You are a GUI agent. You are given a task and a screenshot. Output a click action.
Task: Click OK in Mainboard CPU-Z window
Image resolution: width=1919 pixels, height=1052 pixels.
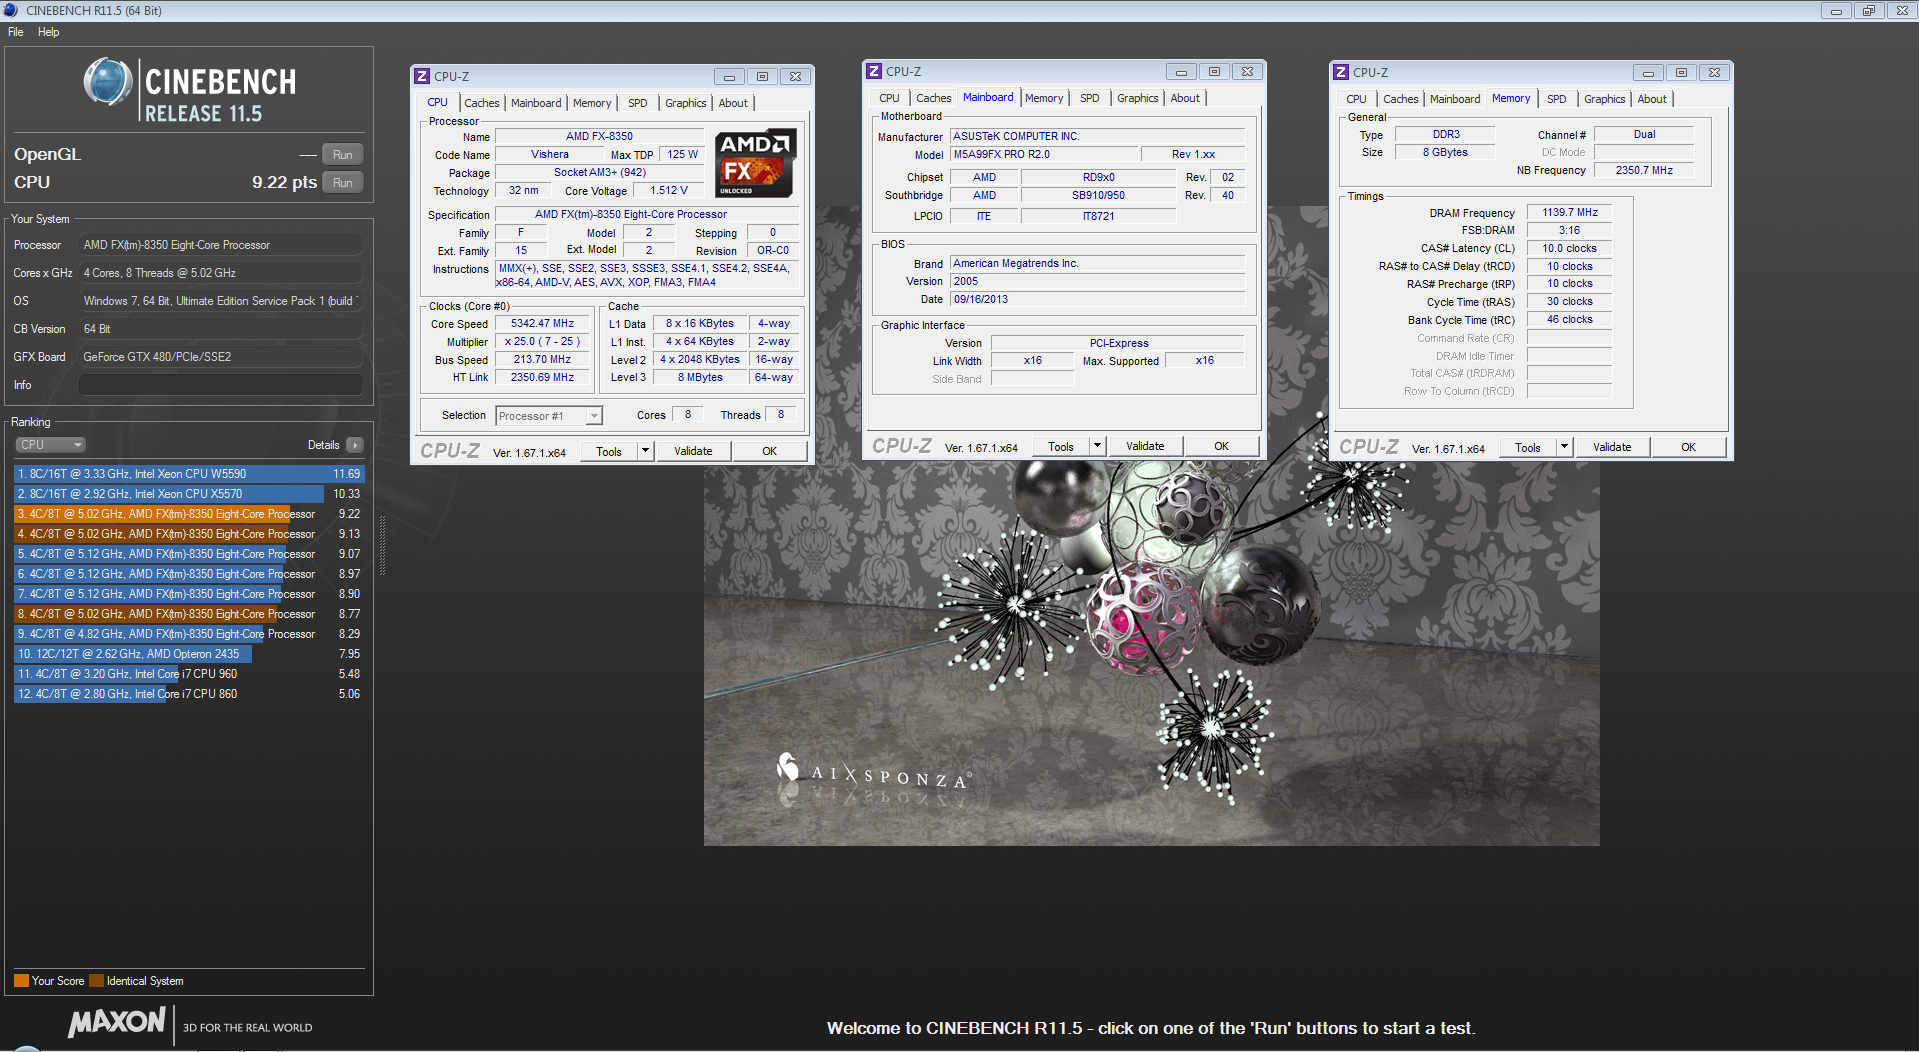tap(1221, 446)
